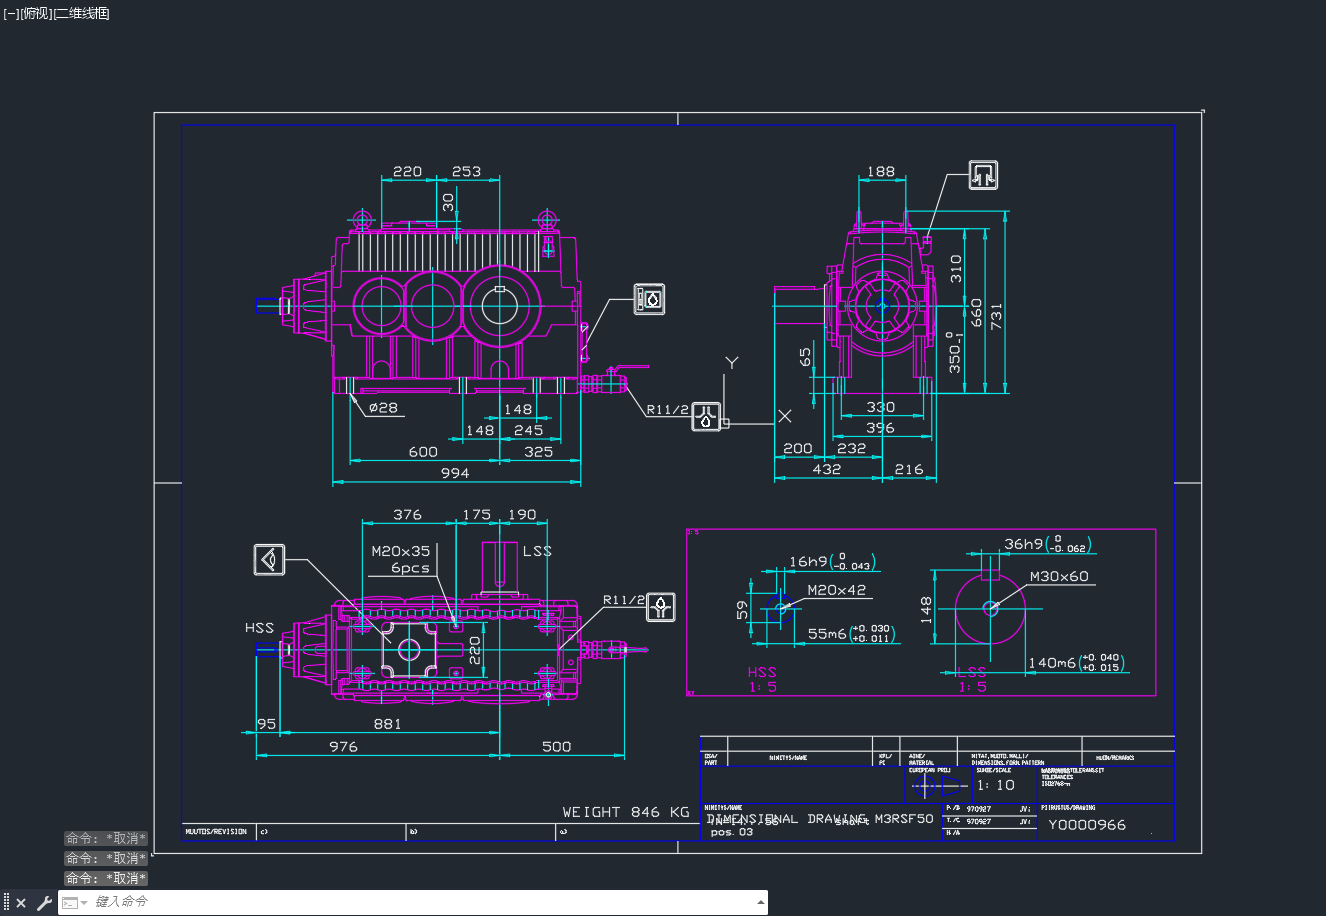
Task: Select the breather symbol above the side view
Action: (984, 175)
